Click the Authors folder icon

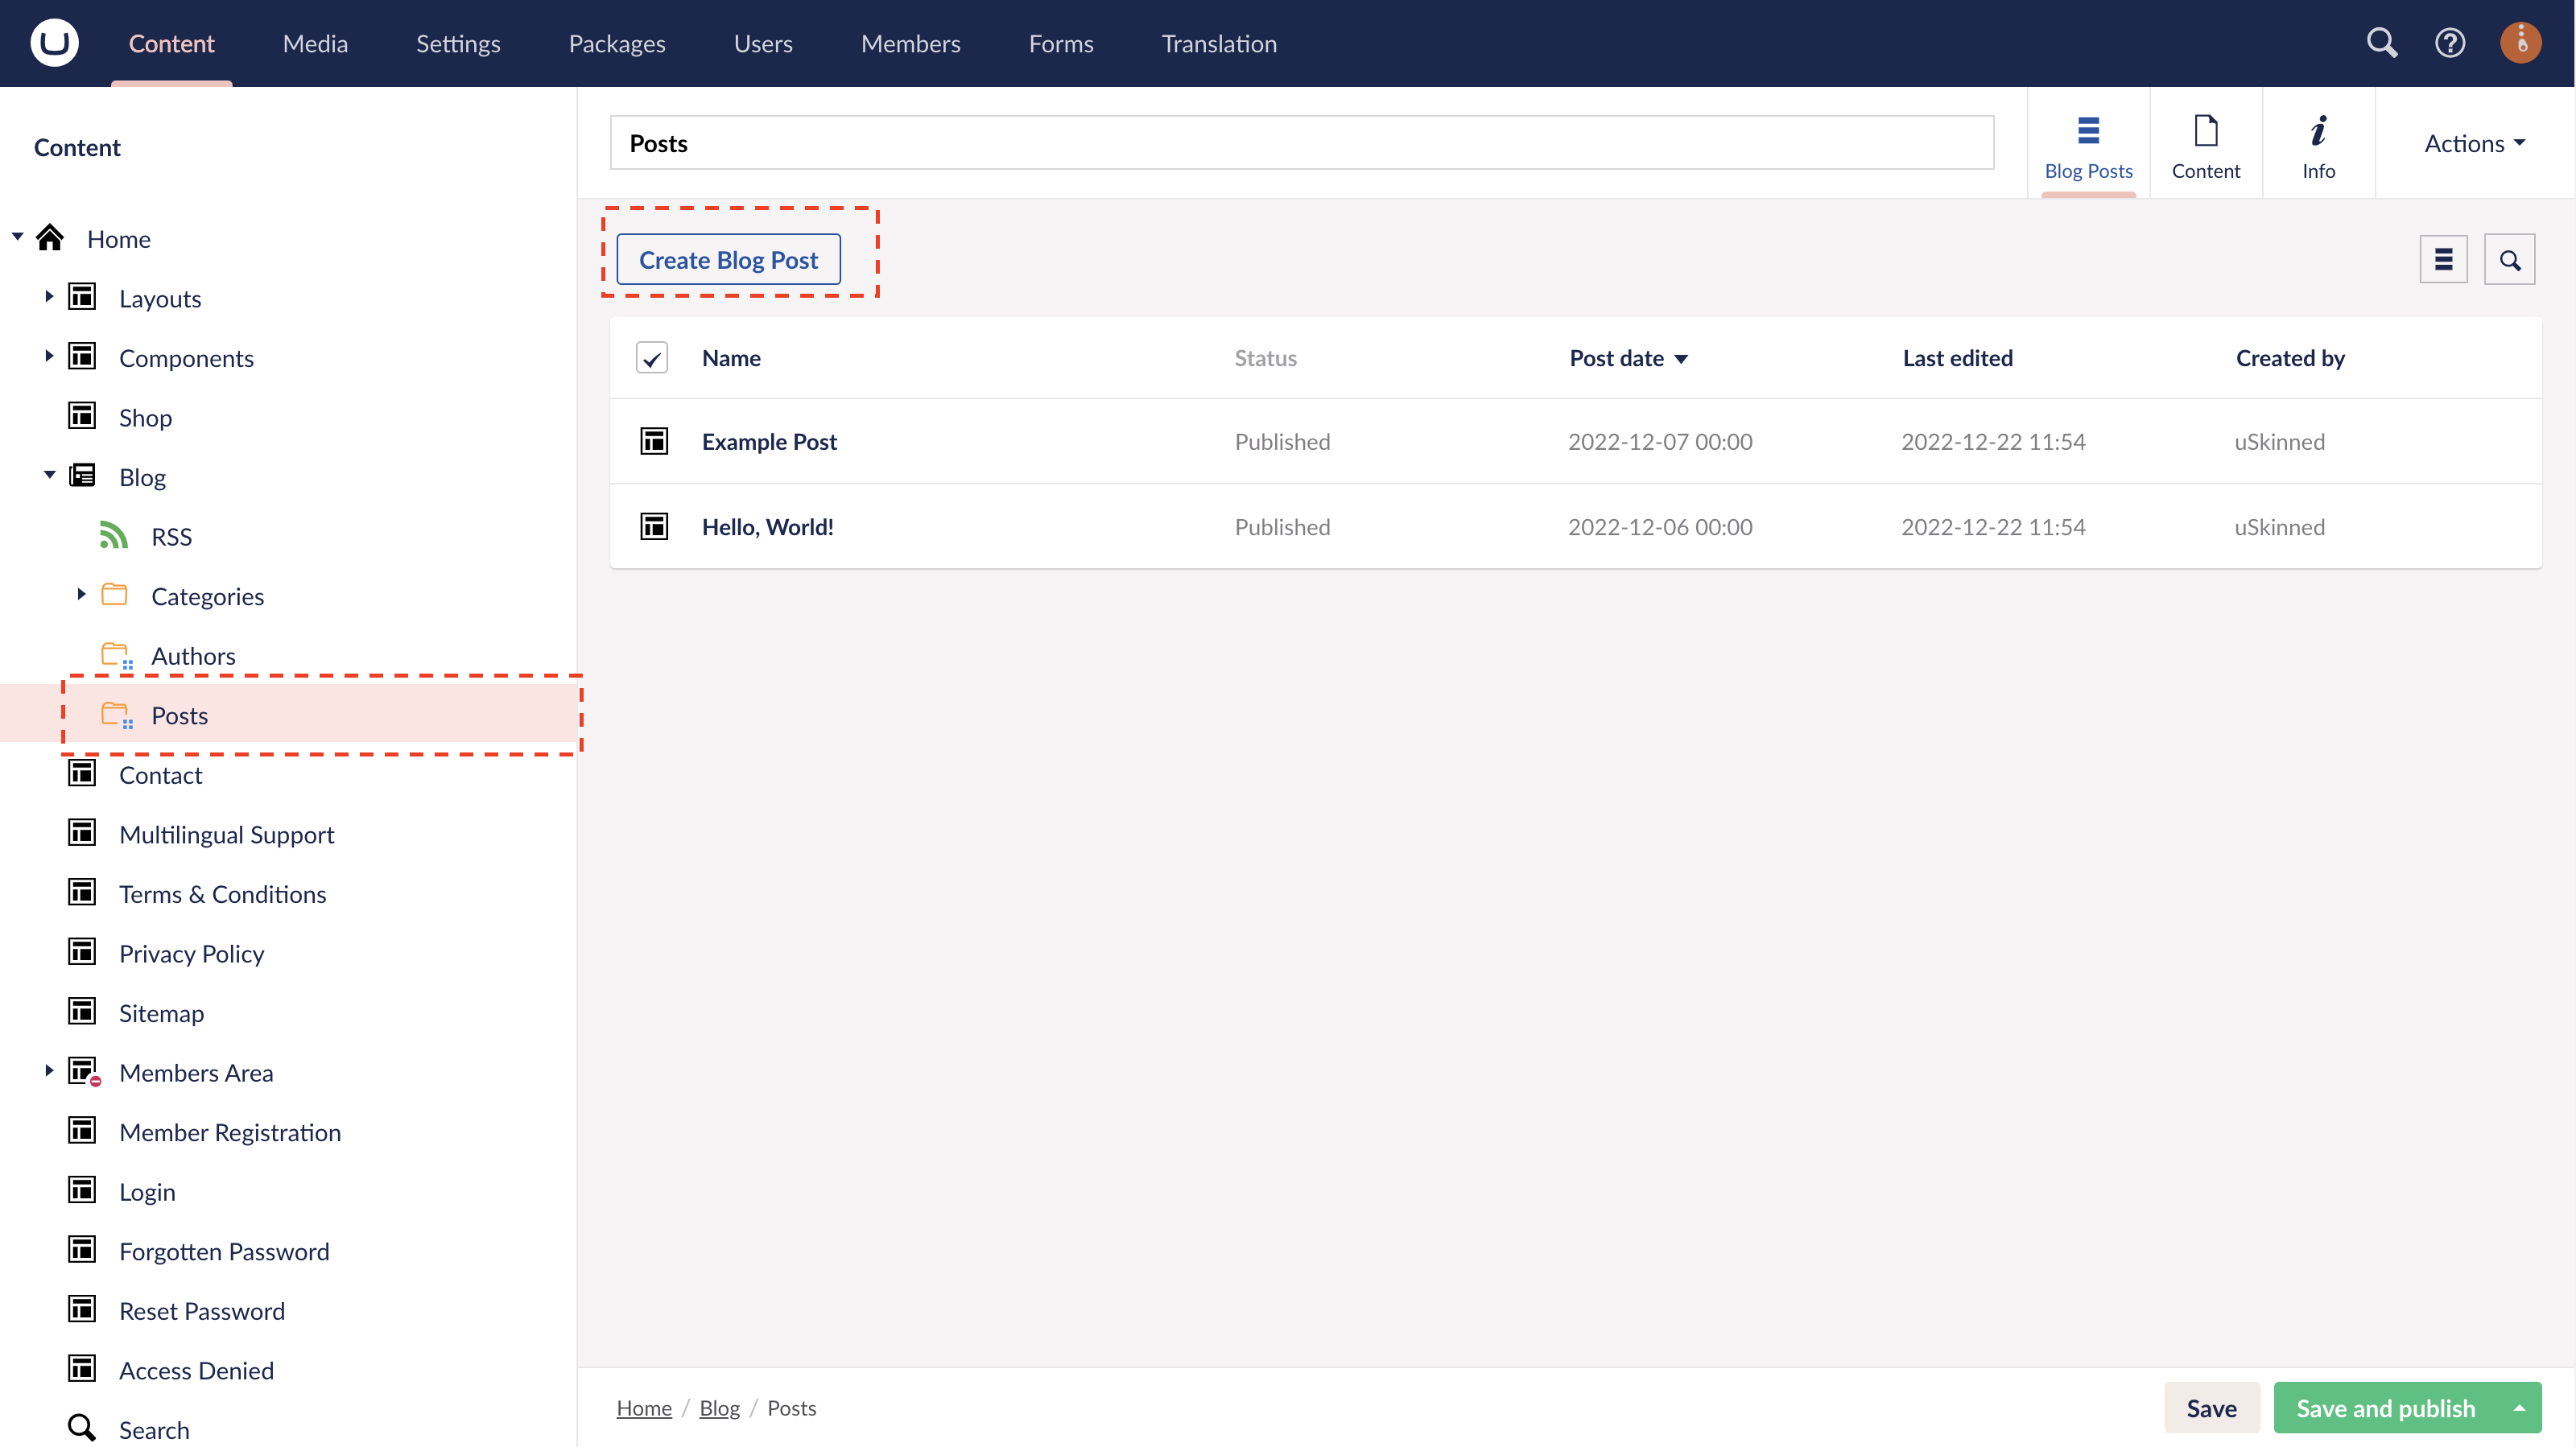click(116, 655)
